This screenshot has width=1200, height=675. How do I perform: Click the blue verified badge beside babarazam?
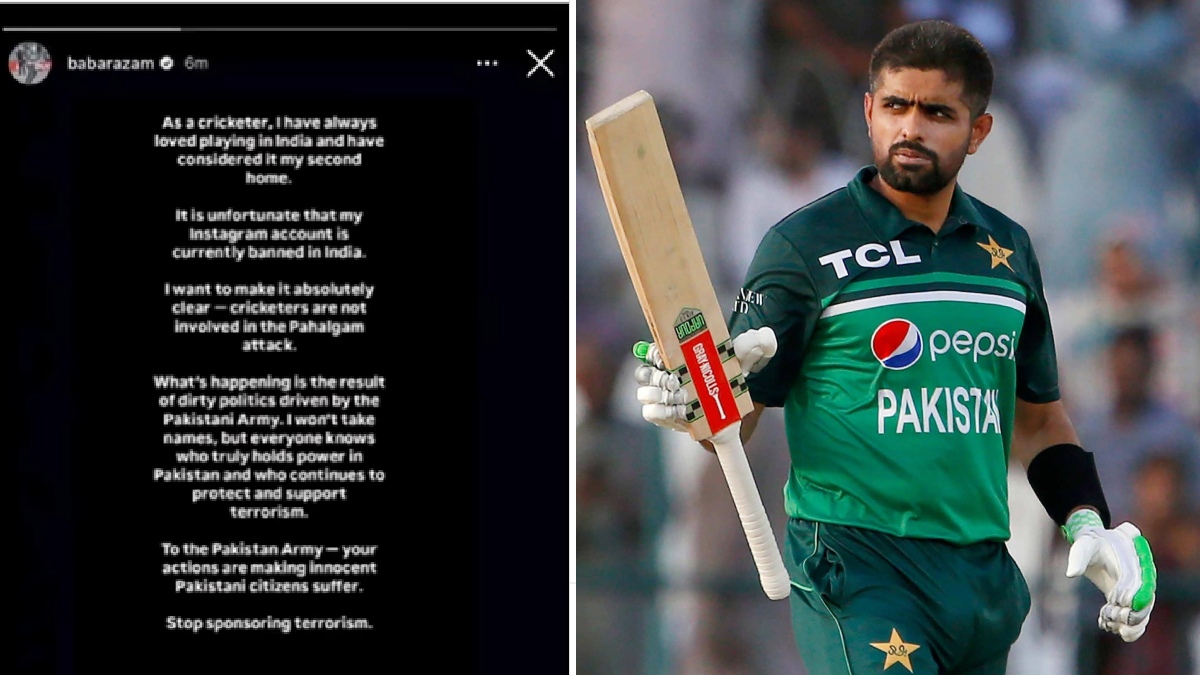167,63
